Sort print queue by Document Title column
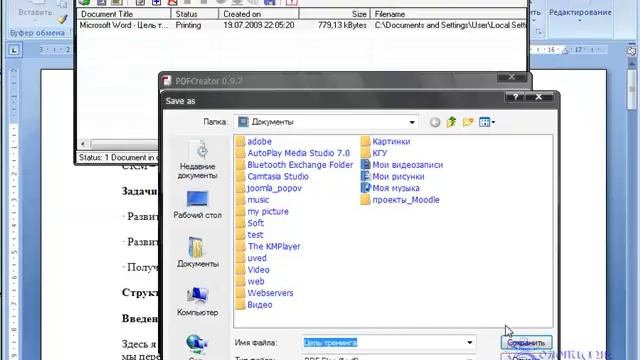640x360 pixels. [124, 14]
